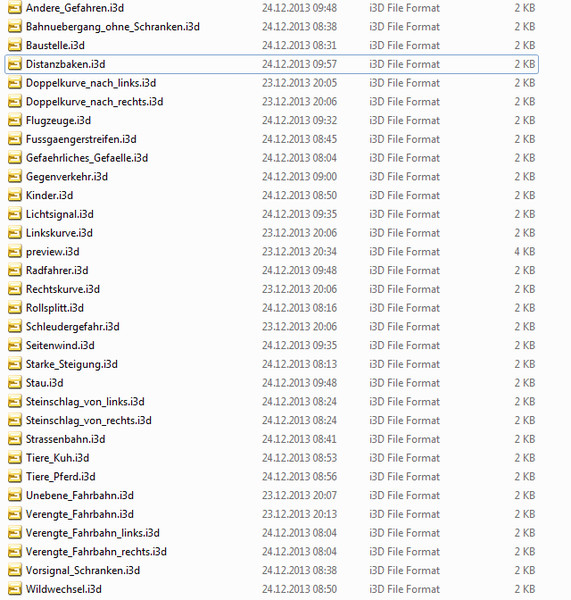The height and width of the screenshot is (600, 571).
Task: Click the preview.i3d file icon
Action: [x=15, y=251]
